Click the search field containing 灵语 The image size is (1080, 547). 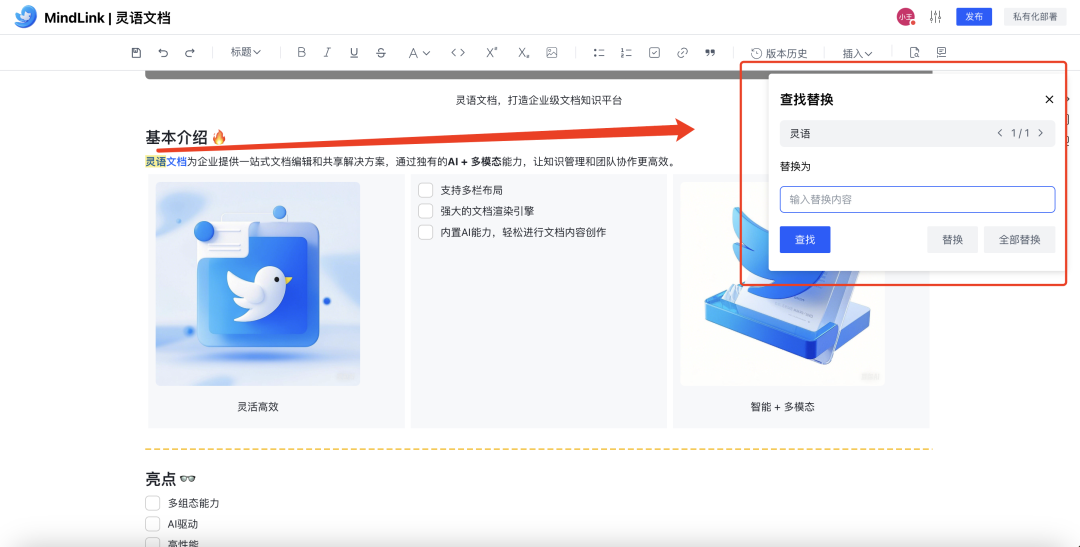pos(917,134)
